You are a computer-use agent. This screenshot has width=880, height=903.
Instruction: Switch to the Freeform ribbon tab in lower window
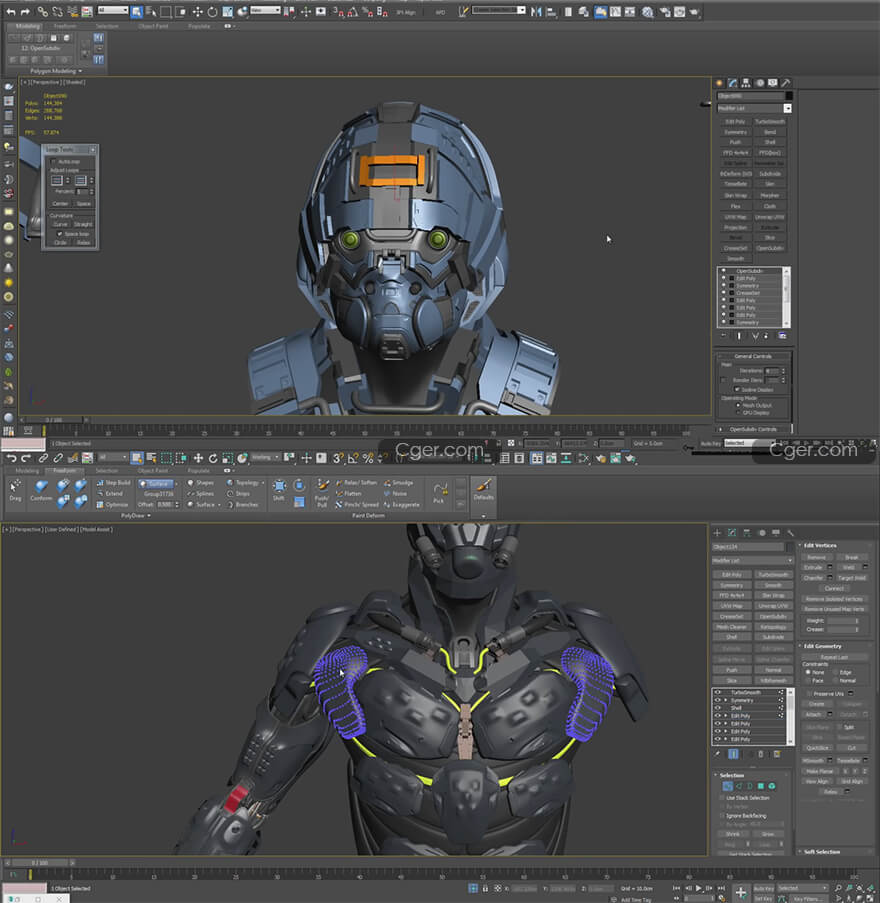pos(65,471)
